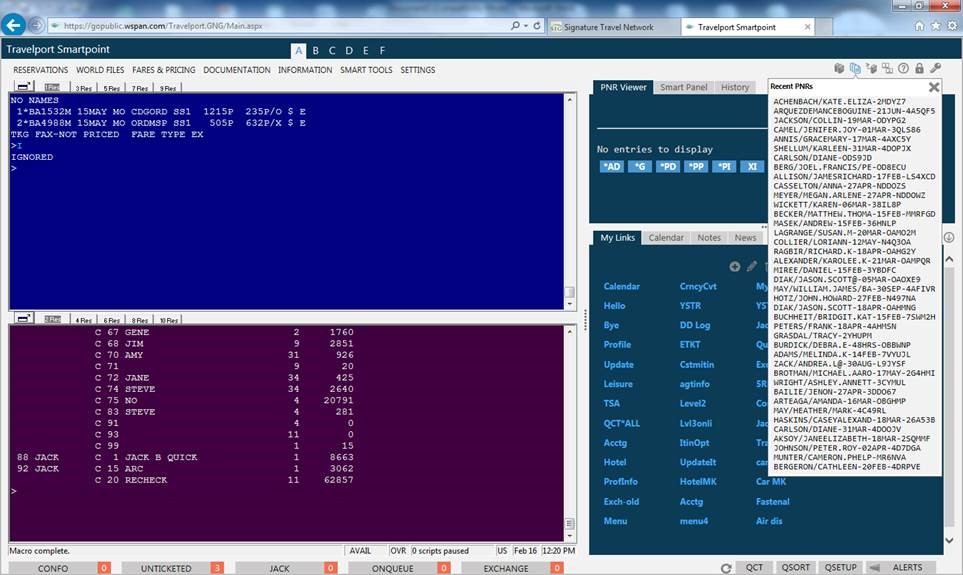Open the HotelMK link

[698, 482]
